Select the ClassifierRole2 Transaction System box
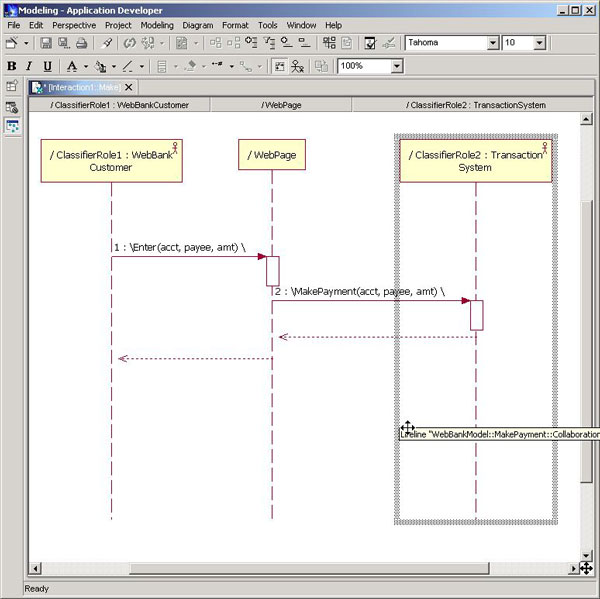Image resolution: width=600 pixels, height=599 pixels. point(476,161)
